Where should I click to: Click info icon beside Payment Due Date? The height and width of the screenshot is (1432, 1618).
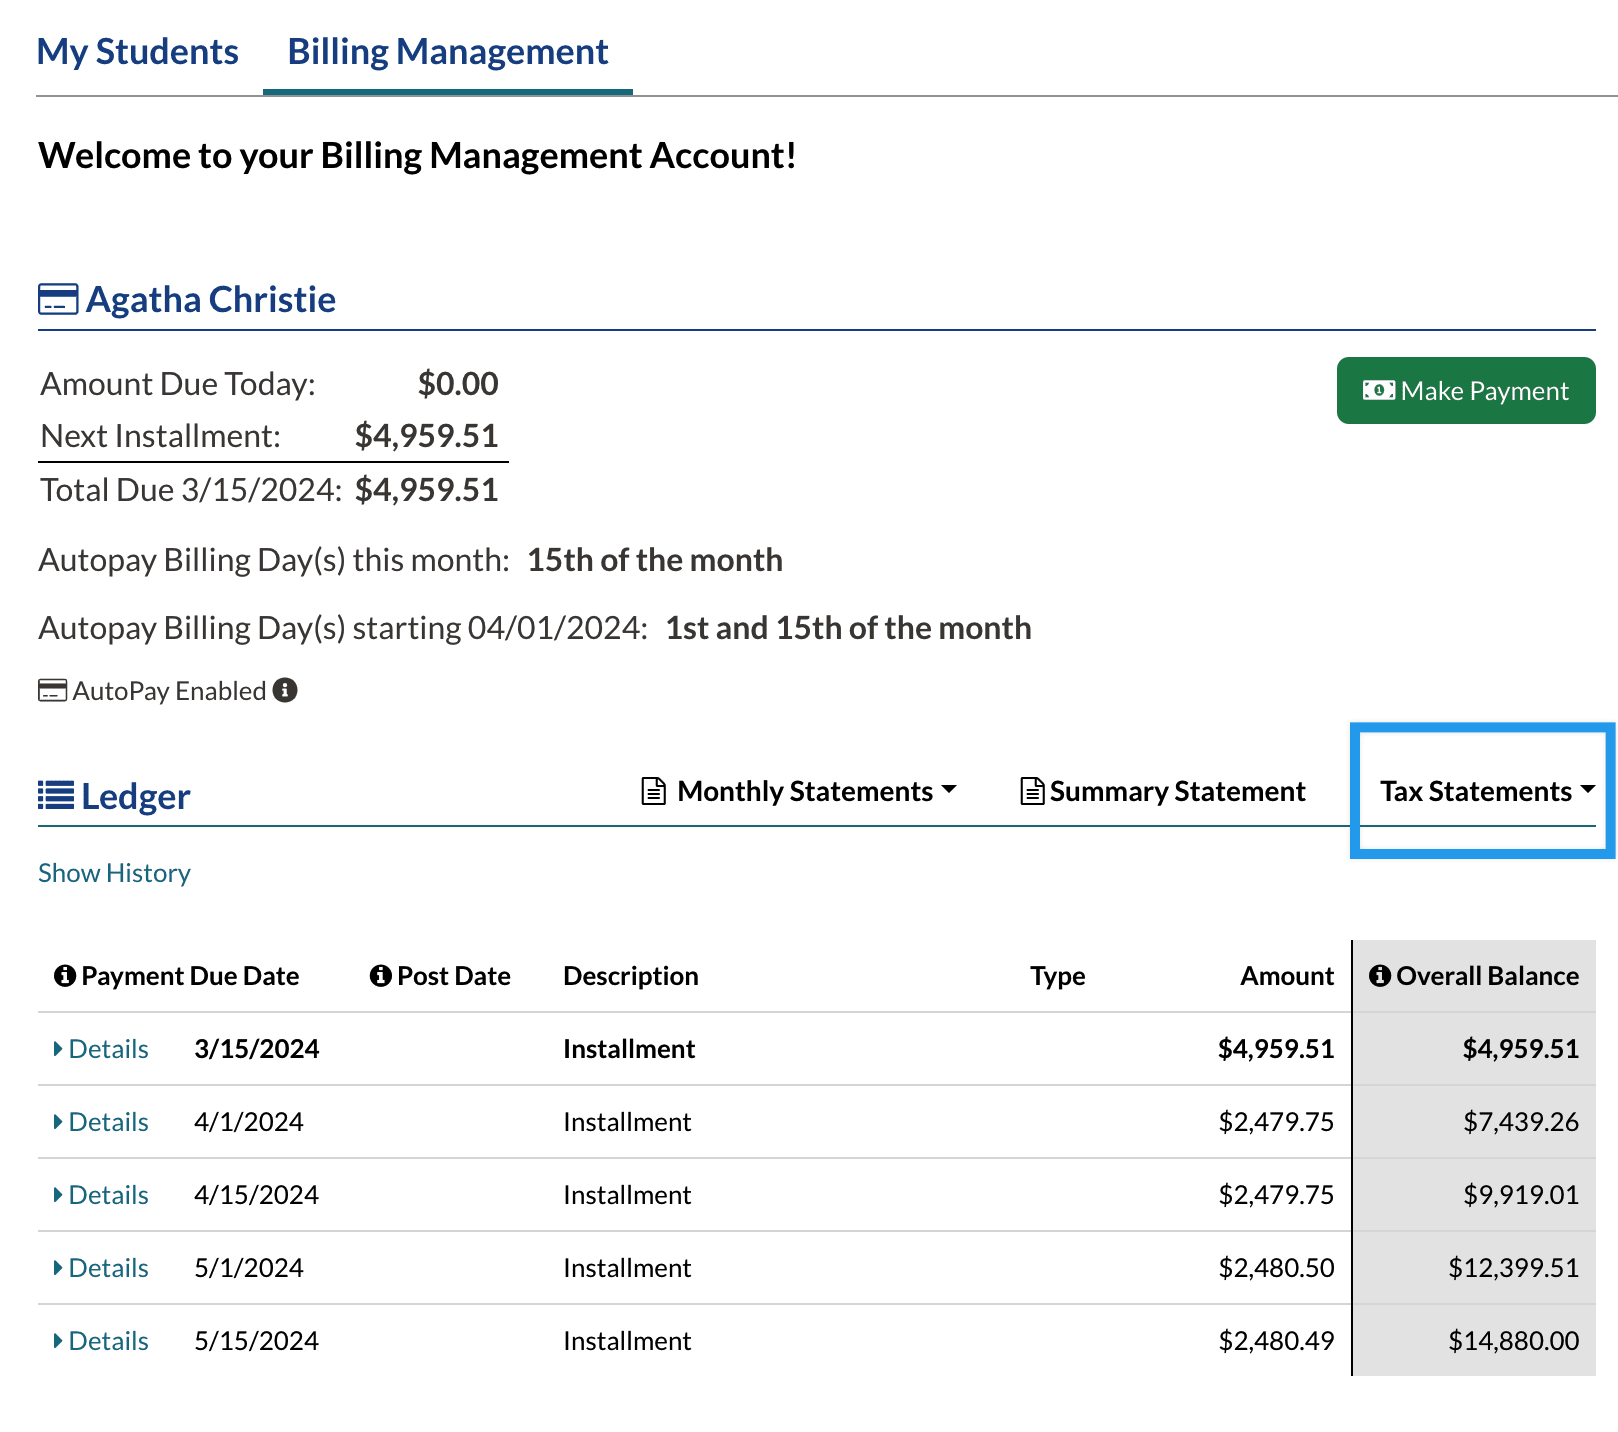[65, 976]
